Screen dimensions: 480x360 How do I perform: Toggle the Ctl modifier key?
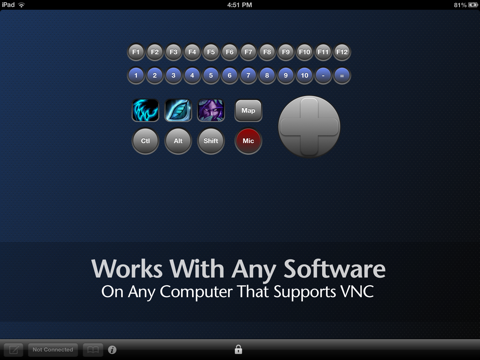(x=145, y=141)
